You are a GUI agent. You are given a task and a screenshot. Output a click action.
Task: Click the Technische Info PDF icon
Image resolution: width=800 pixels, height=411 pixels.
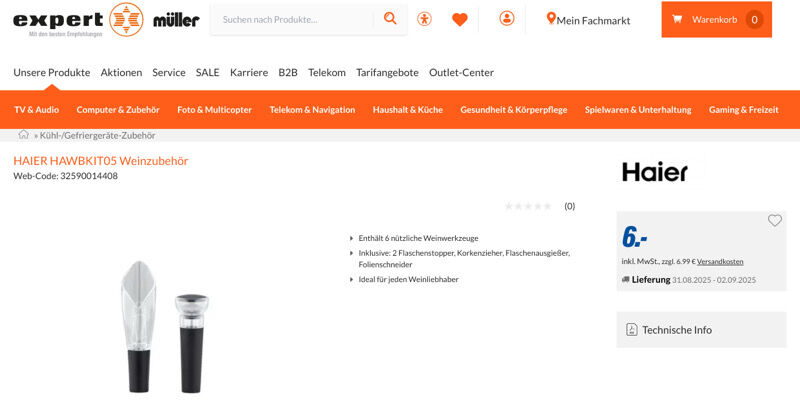(x=632, y=329)
